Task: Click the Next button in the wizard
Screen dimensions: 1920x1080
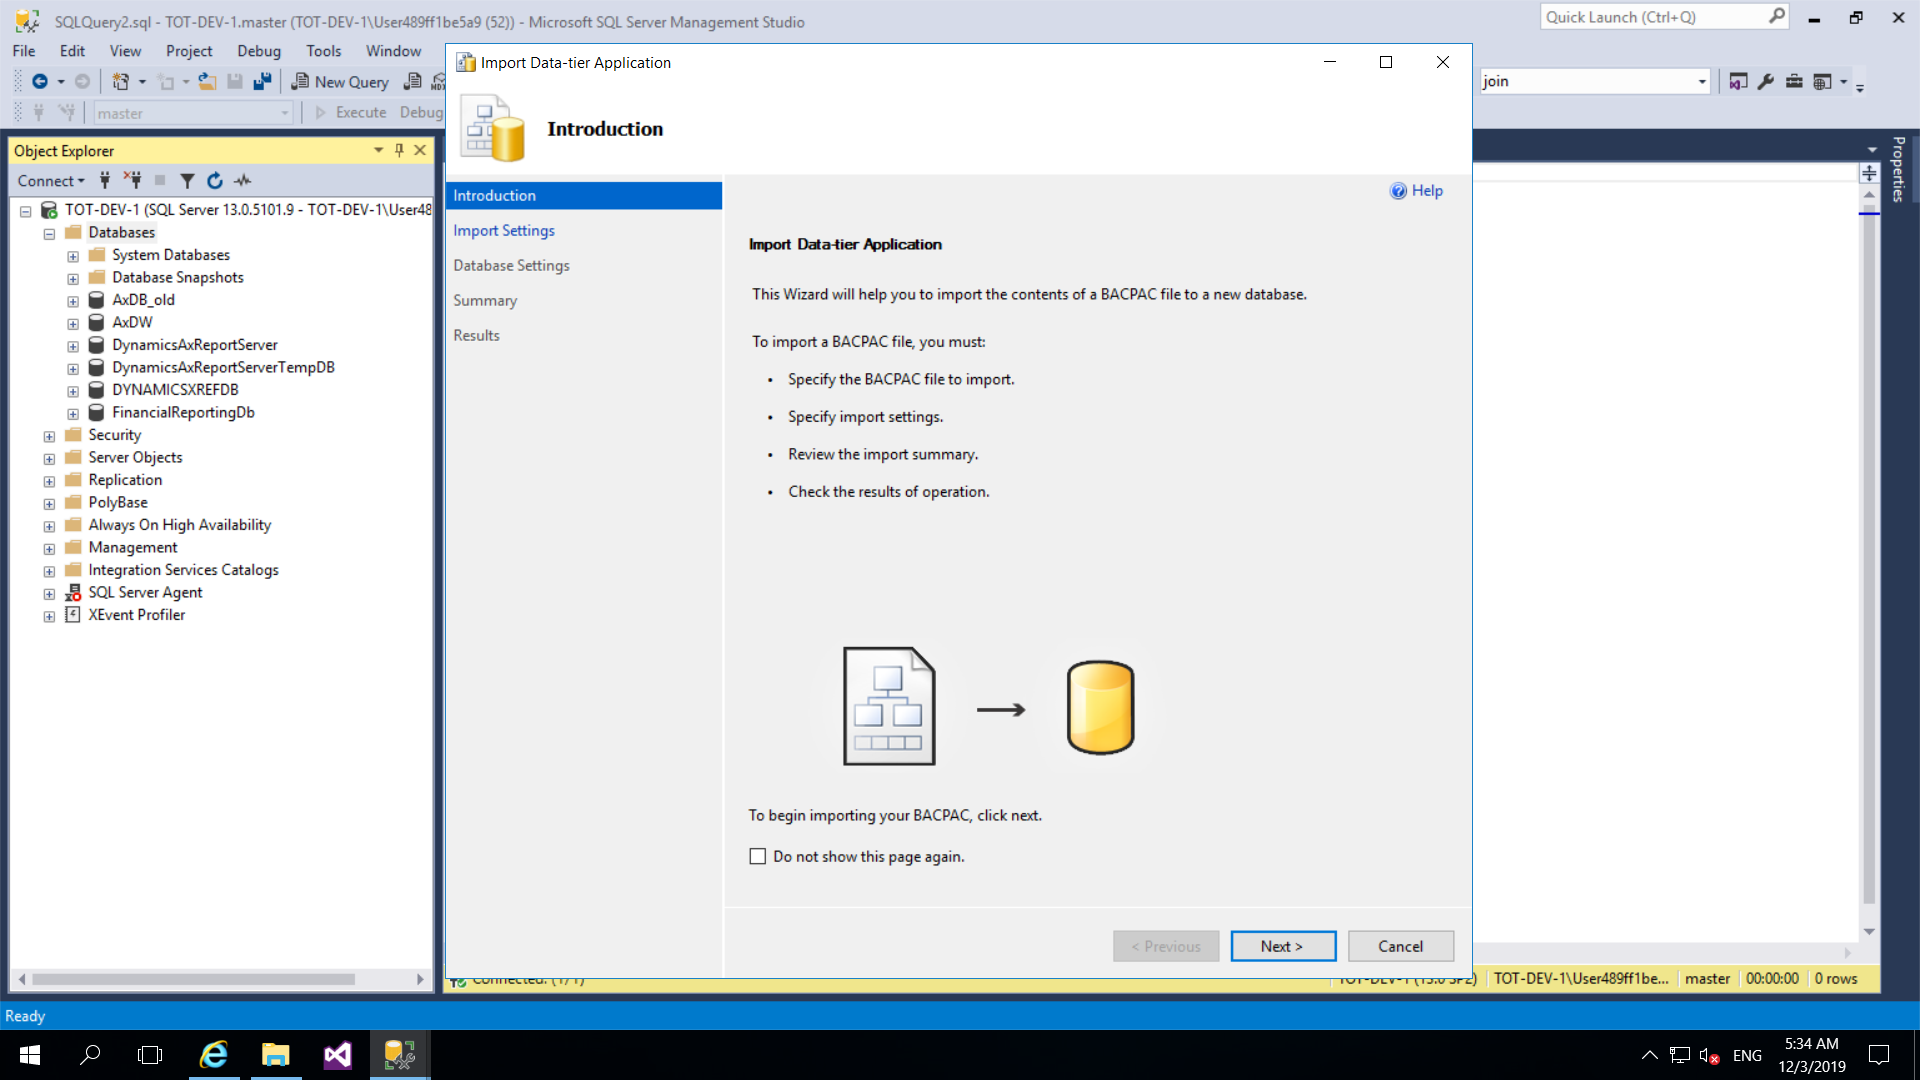Action: pyautogui.click(x=1283, y=946)
